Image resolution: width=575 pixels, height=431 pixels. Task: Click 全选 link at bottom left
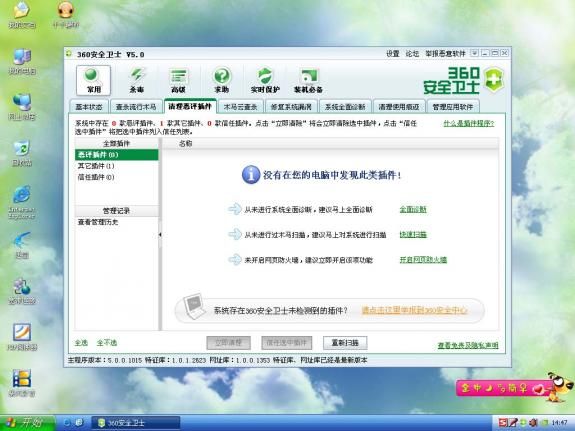81,343
